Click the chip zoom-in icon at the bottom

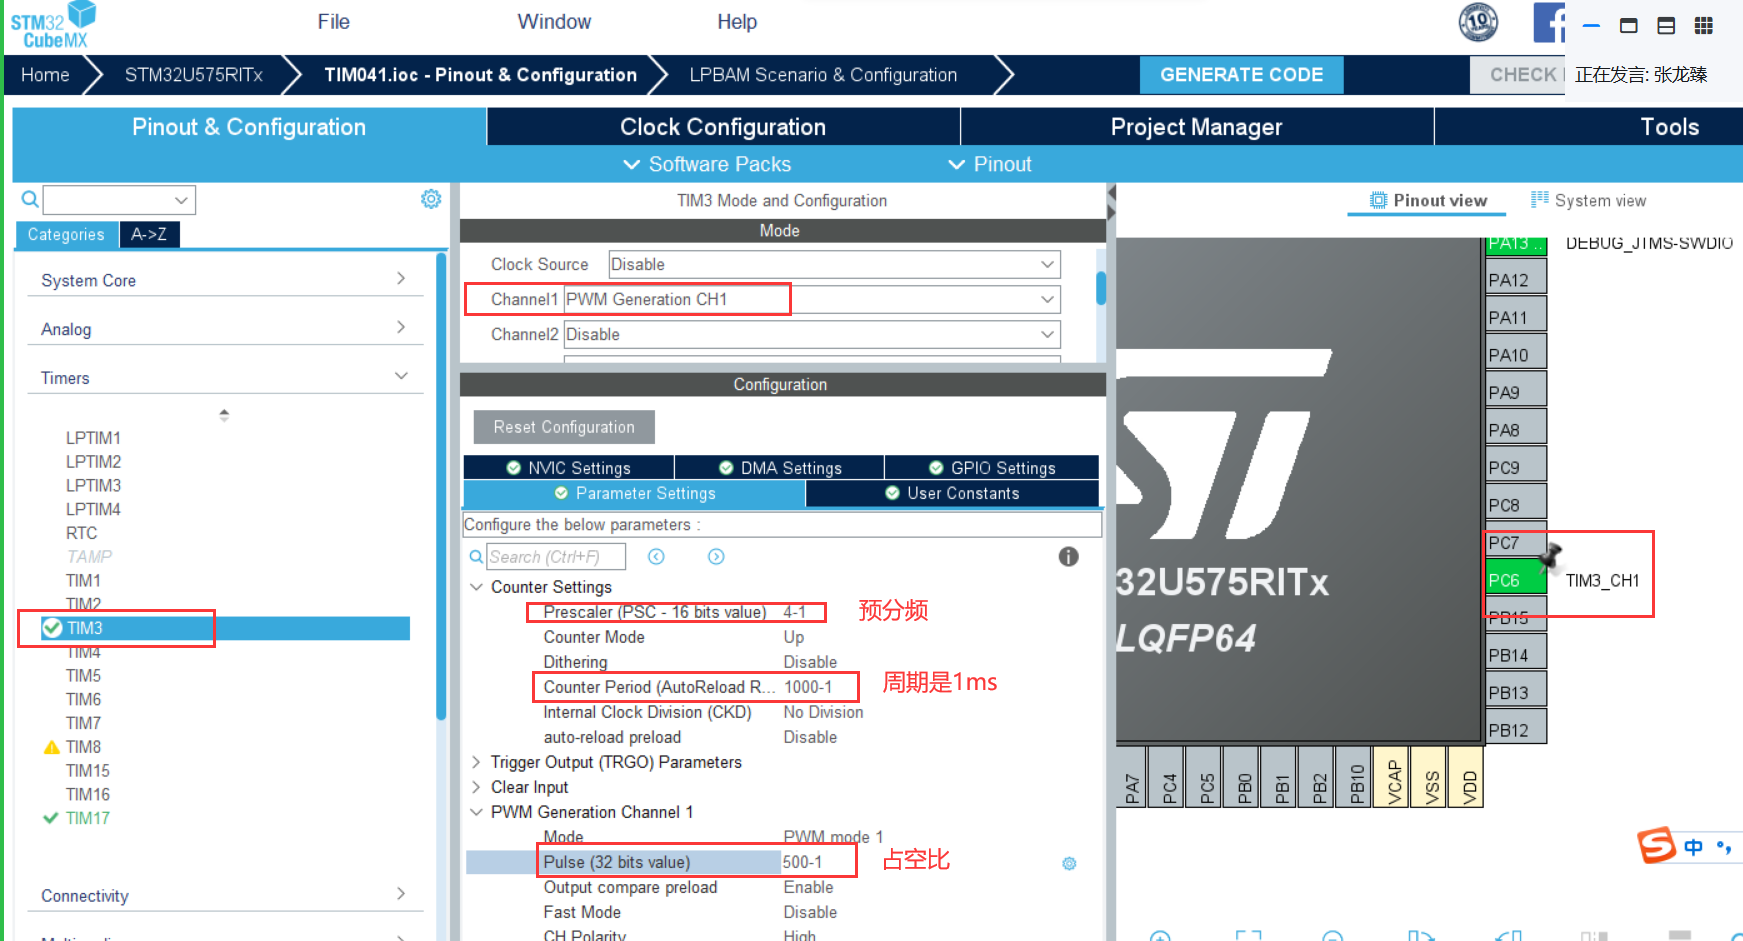[x=1160, y=936]
